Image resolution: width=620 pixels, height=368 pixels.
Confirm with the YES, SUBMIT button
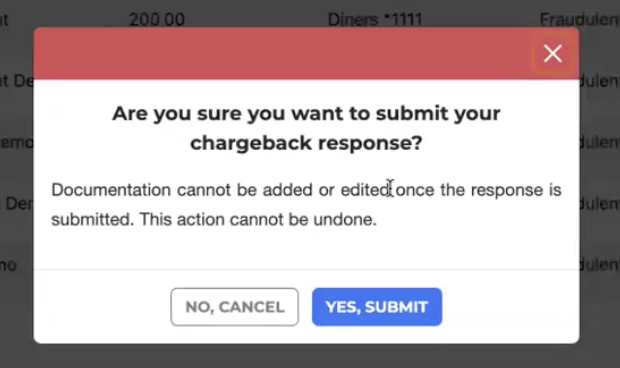tap(377, 307)
